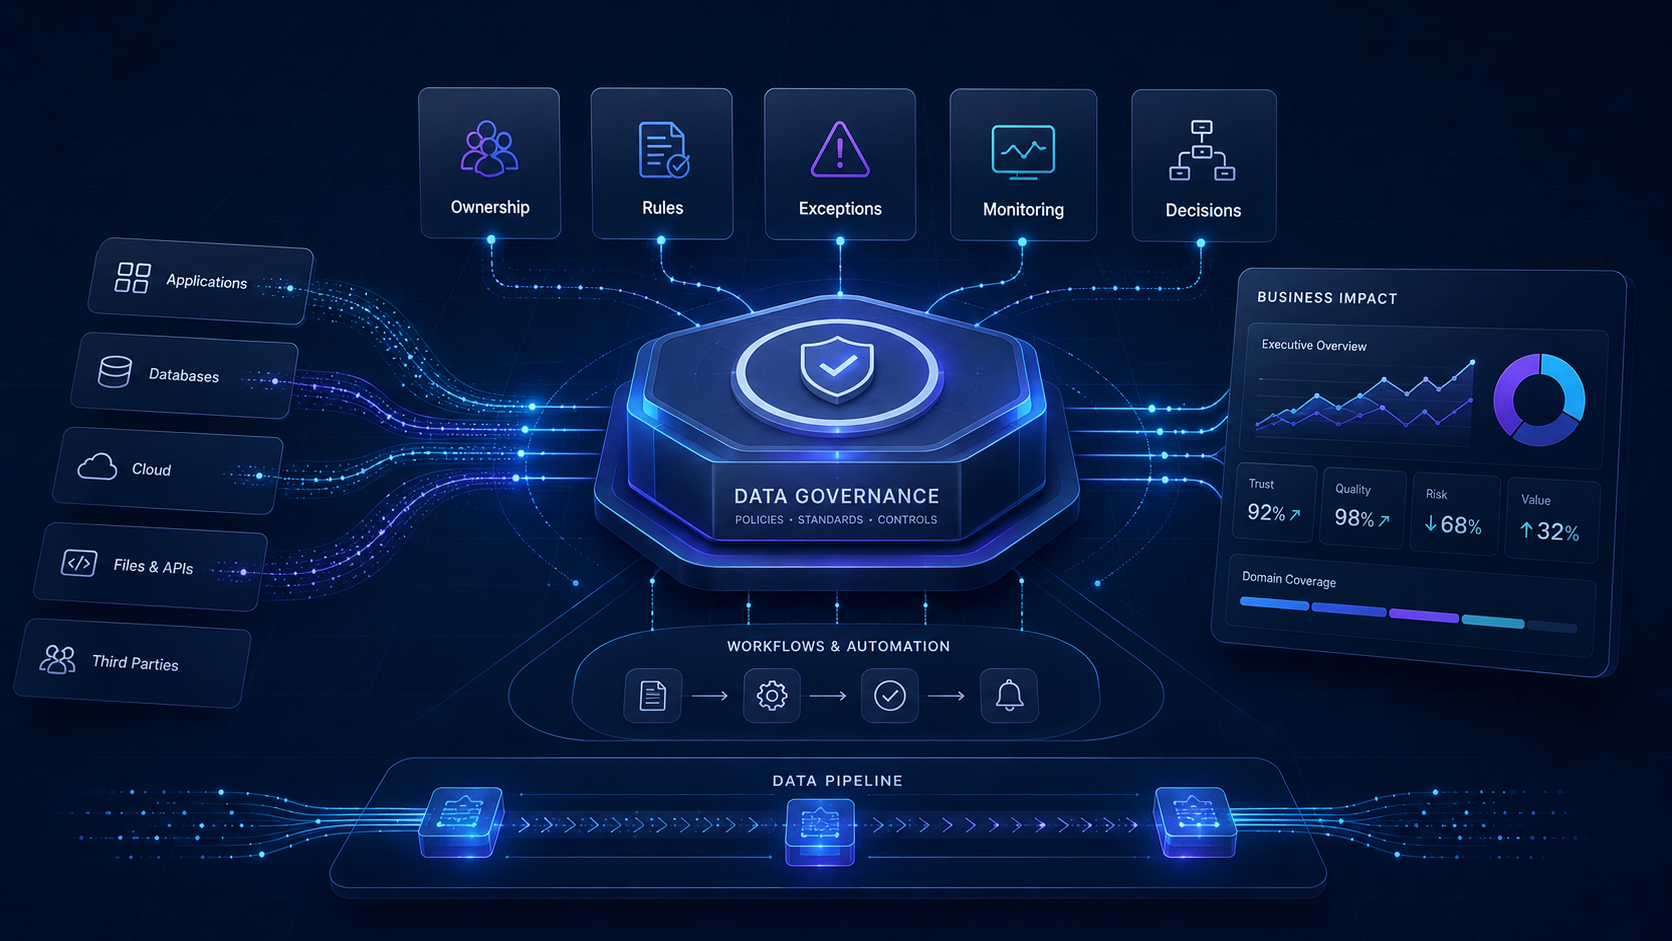This screenshot has height=941, width=1672.
Task: Click the BUSINESS IMPACT panel title
Action: (x=1327, y=298)
